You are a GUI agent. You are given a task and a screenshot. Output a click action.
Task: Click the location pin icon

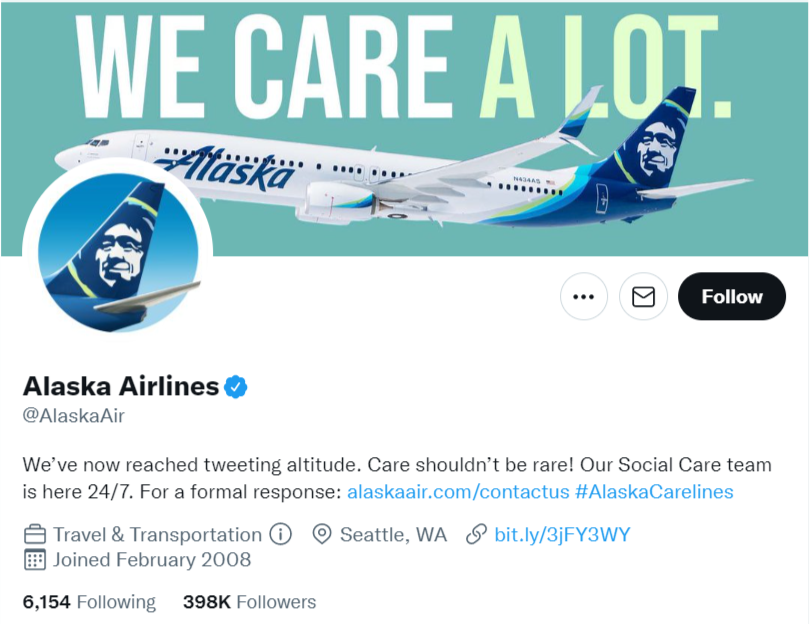point(322,534)
